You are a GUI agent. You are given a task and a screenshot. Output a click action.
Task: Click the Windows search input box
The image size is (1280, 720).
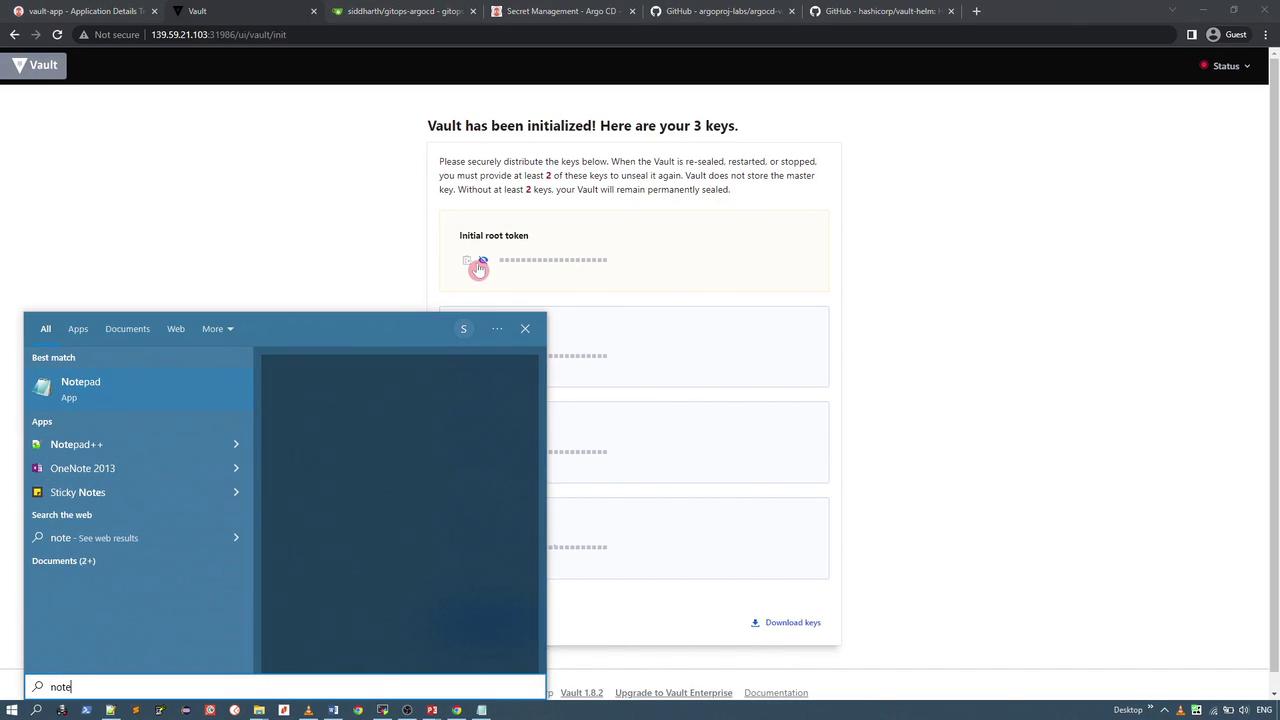[x=285, y=687]
